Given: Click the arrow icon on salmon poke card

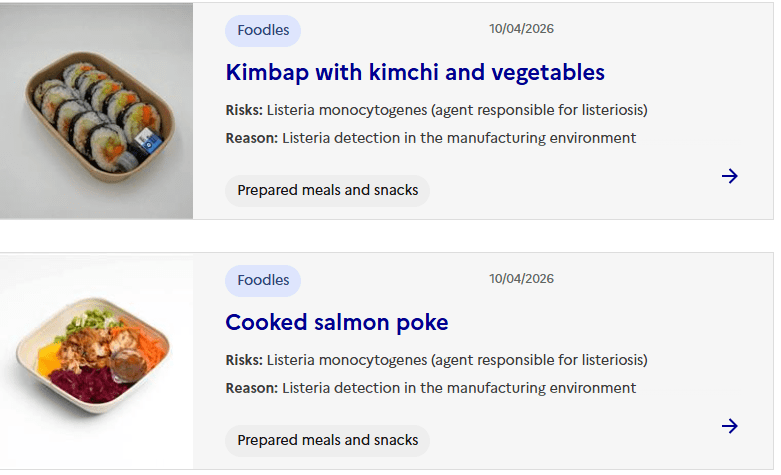Looking at the screenshot, I should pyautogui.click(x=730, y=426).
